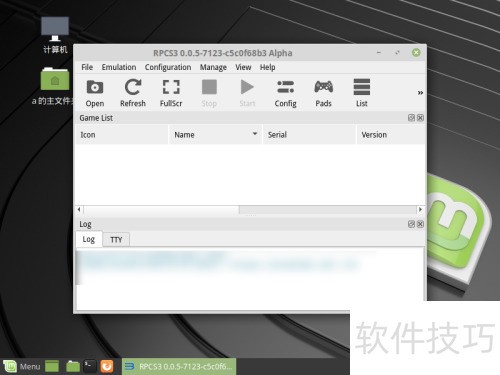This screenshot has height=375, width=500.
Task: Open the Manage menu
Action: pos(213,67)
